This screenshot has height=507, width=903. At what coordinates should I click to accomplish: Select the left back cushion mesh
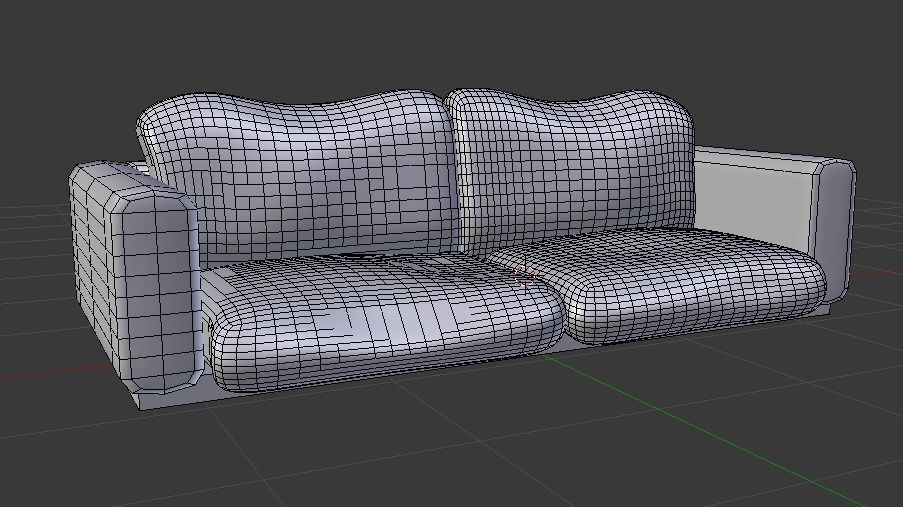point(299,179)
